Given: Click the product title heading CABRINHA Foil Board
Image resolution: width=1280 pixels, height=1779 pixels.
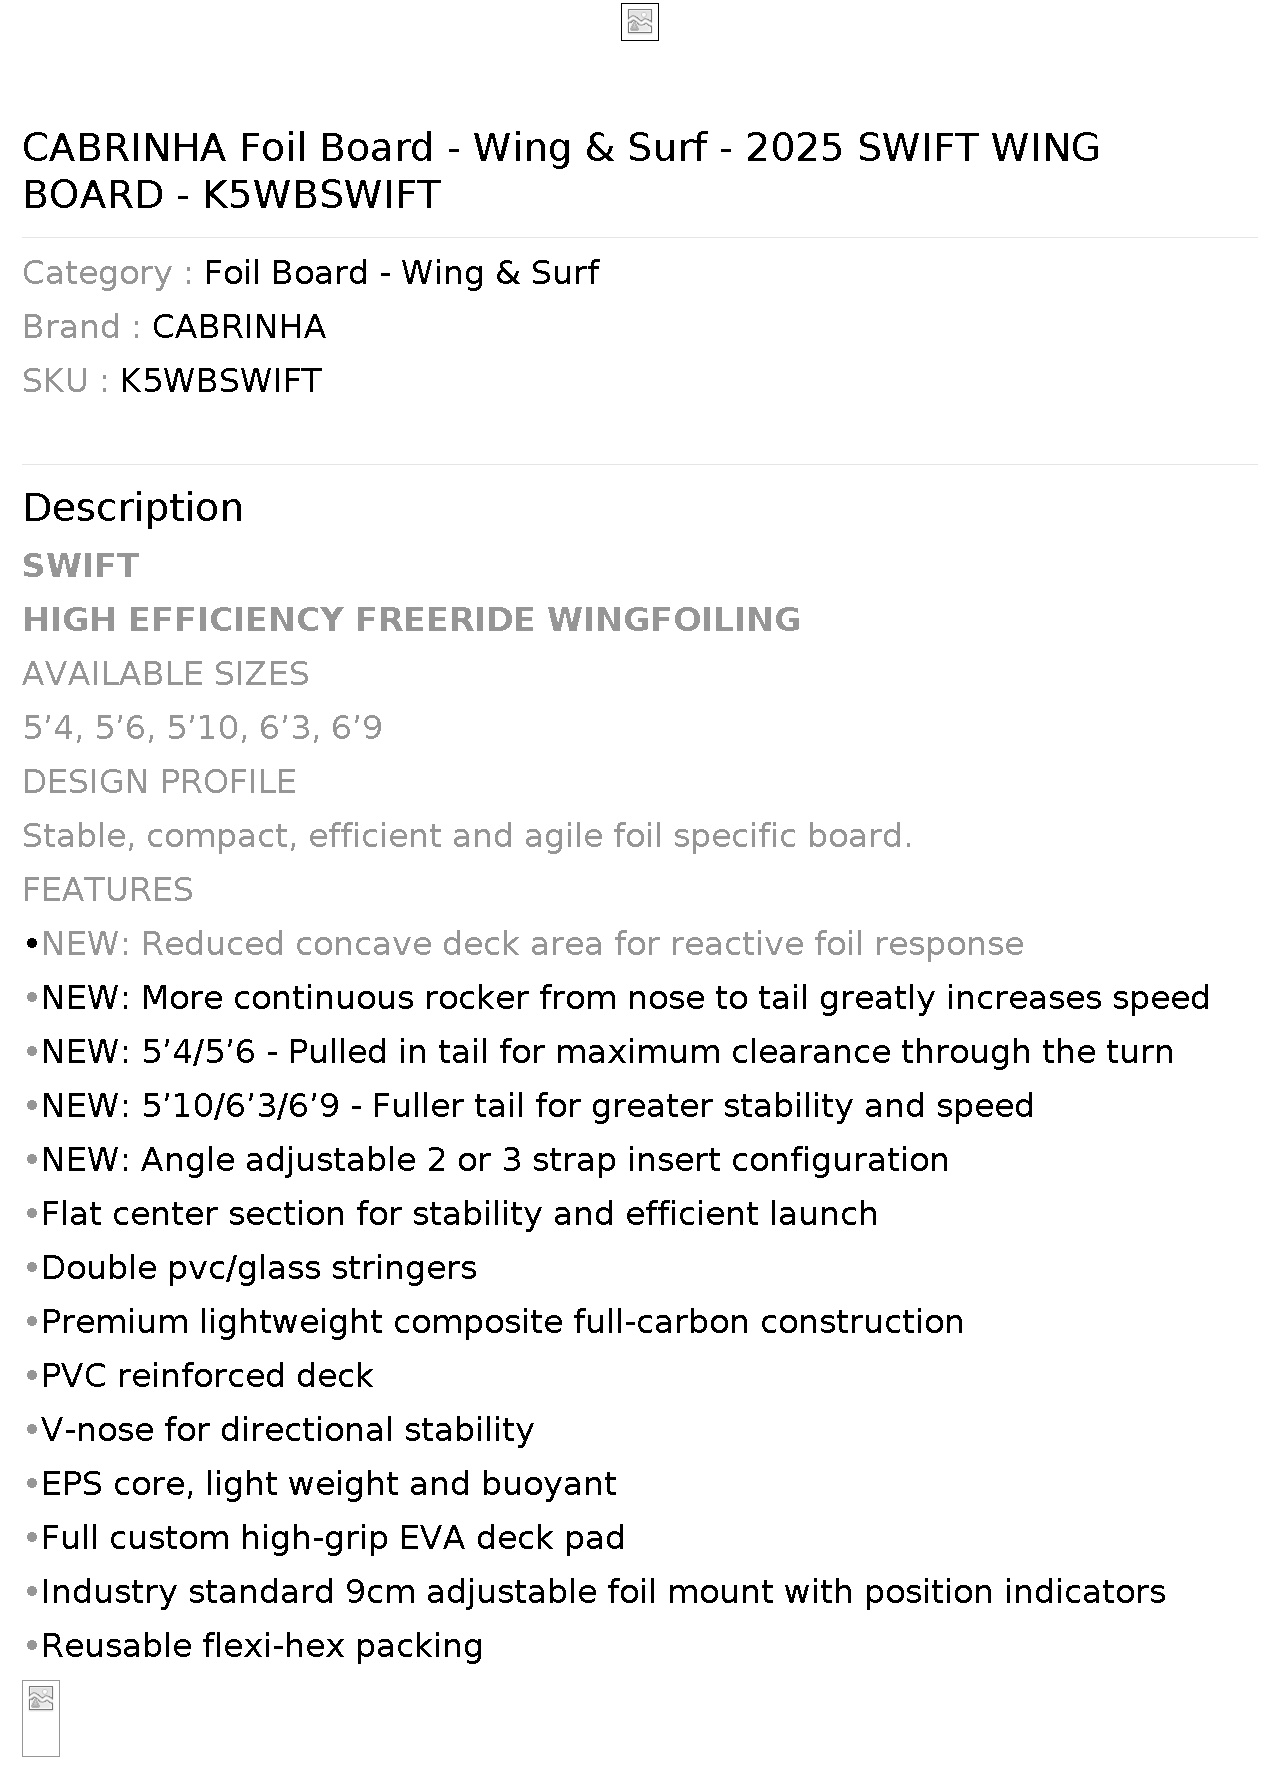Looking at the screenshot, I should point(561,171).
